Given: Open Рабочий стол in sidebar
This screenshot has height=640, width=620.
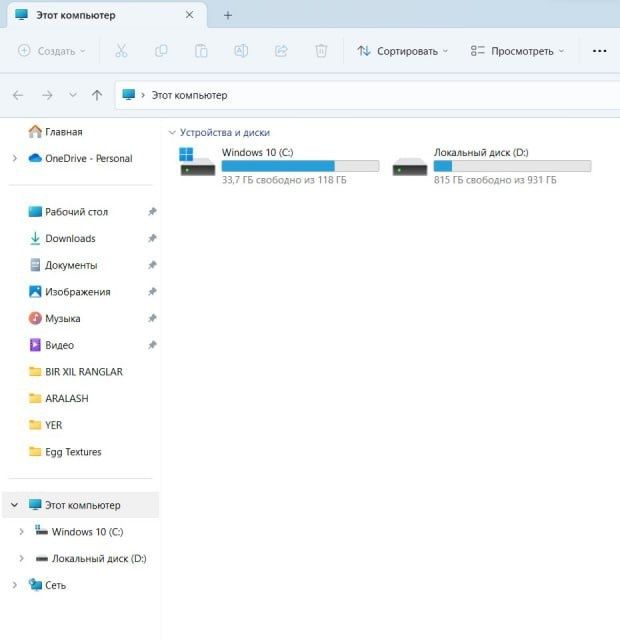Looking at the screenshot, I should [68, 211].
